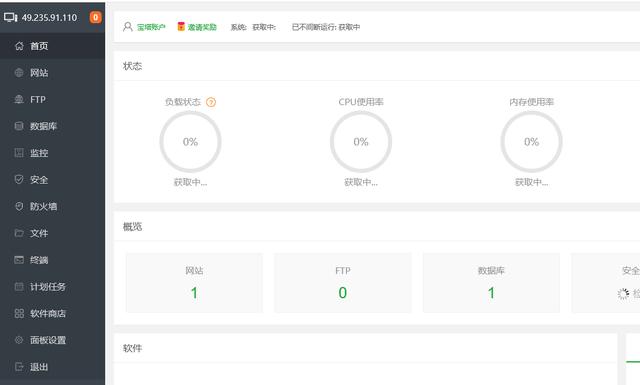Click the 负载状态 label

click(183, 102)
